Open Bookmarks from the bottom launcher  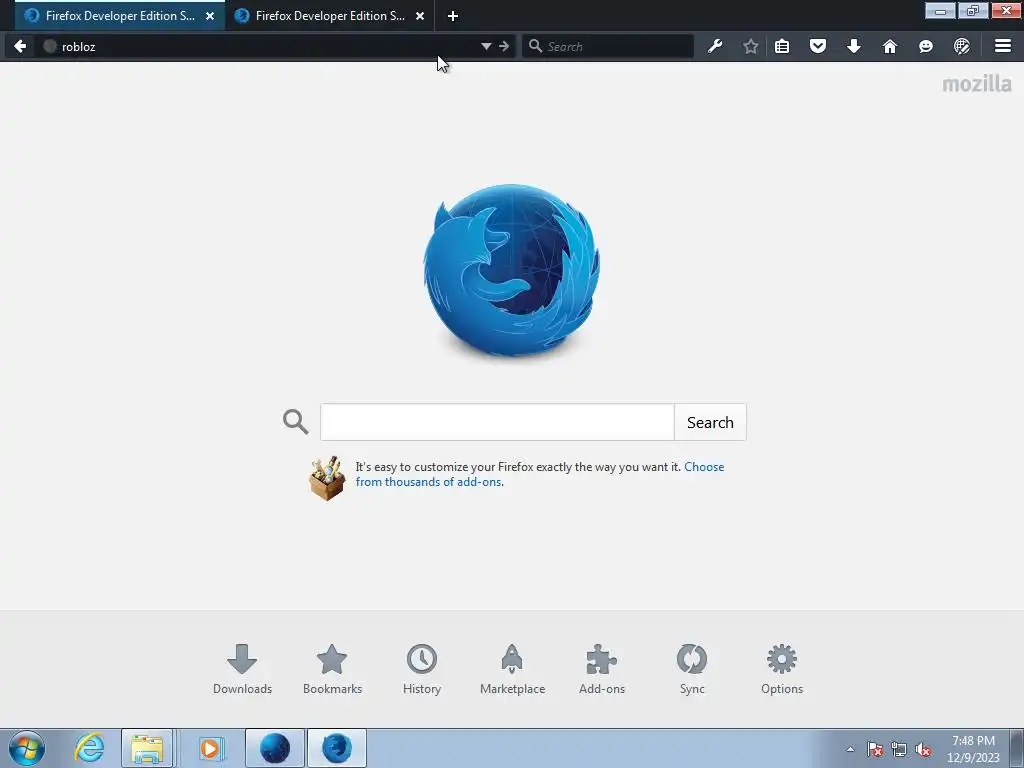(x=332, y=669)
